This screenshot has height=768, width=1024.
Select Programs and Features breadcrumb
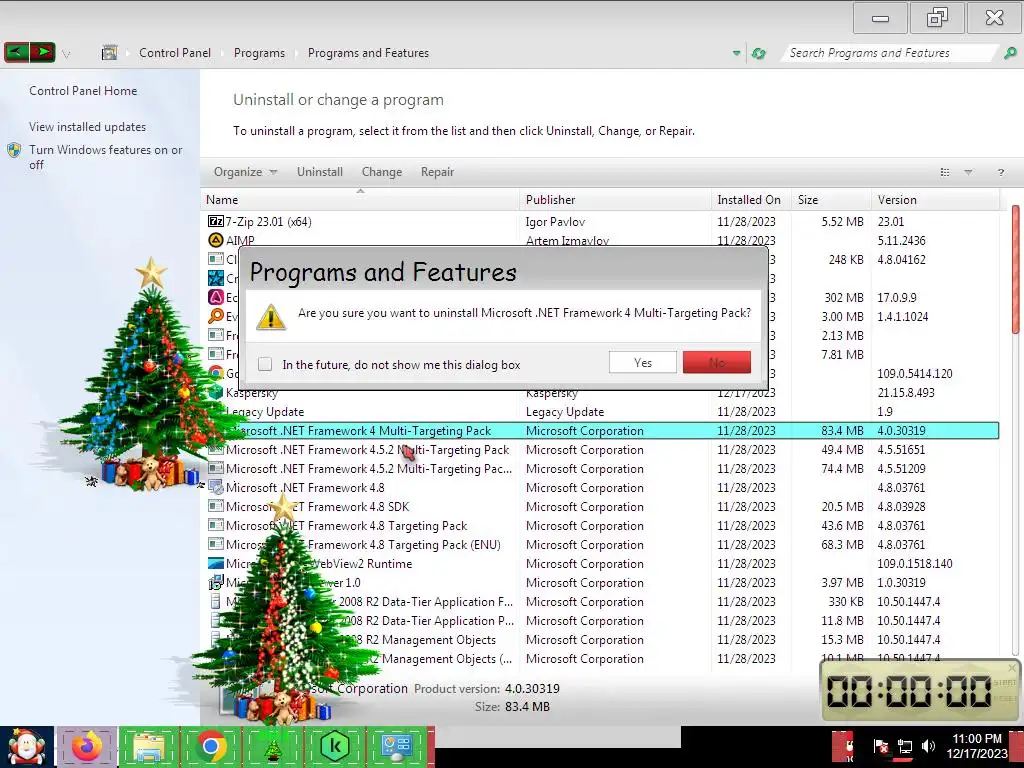pos(368,53)
